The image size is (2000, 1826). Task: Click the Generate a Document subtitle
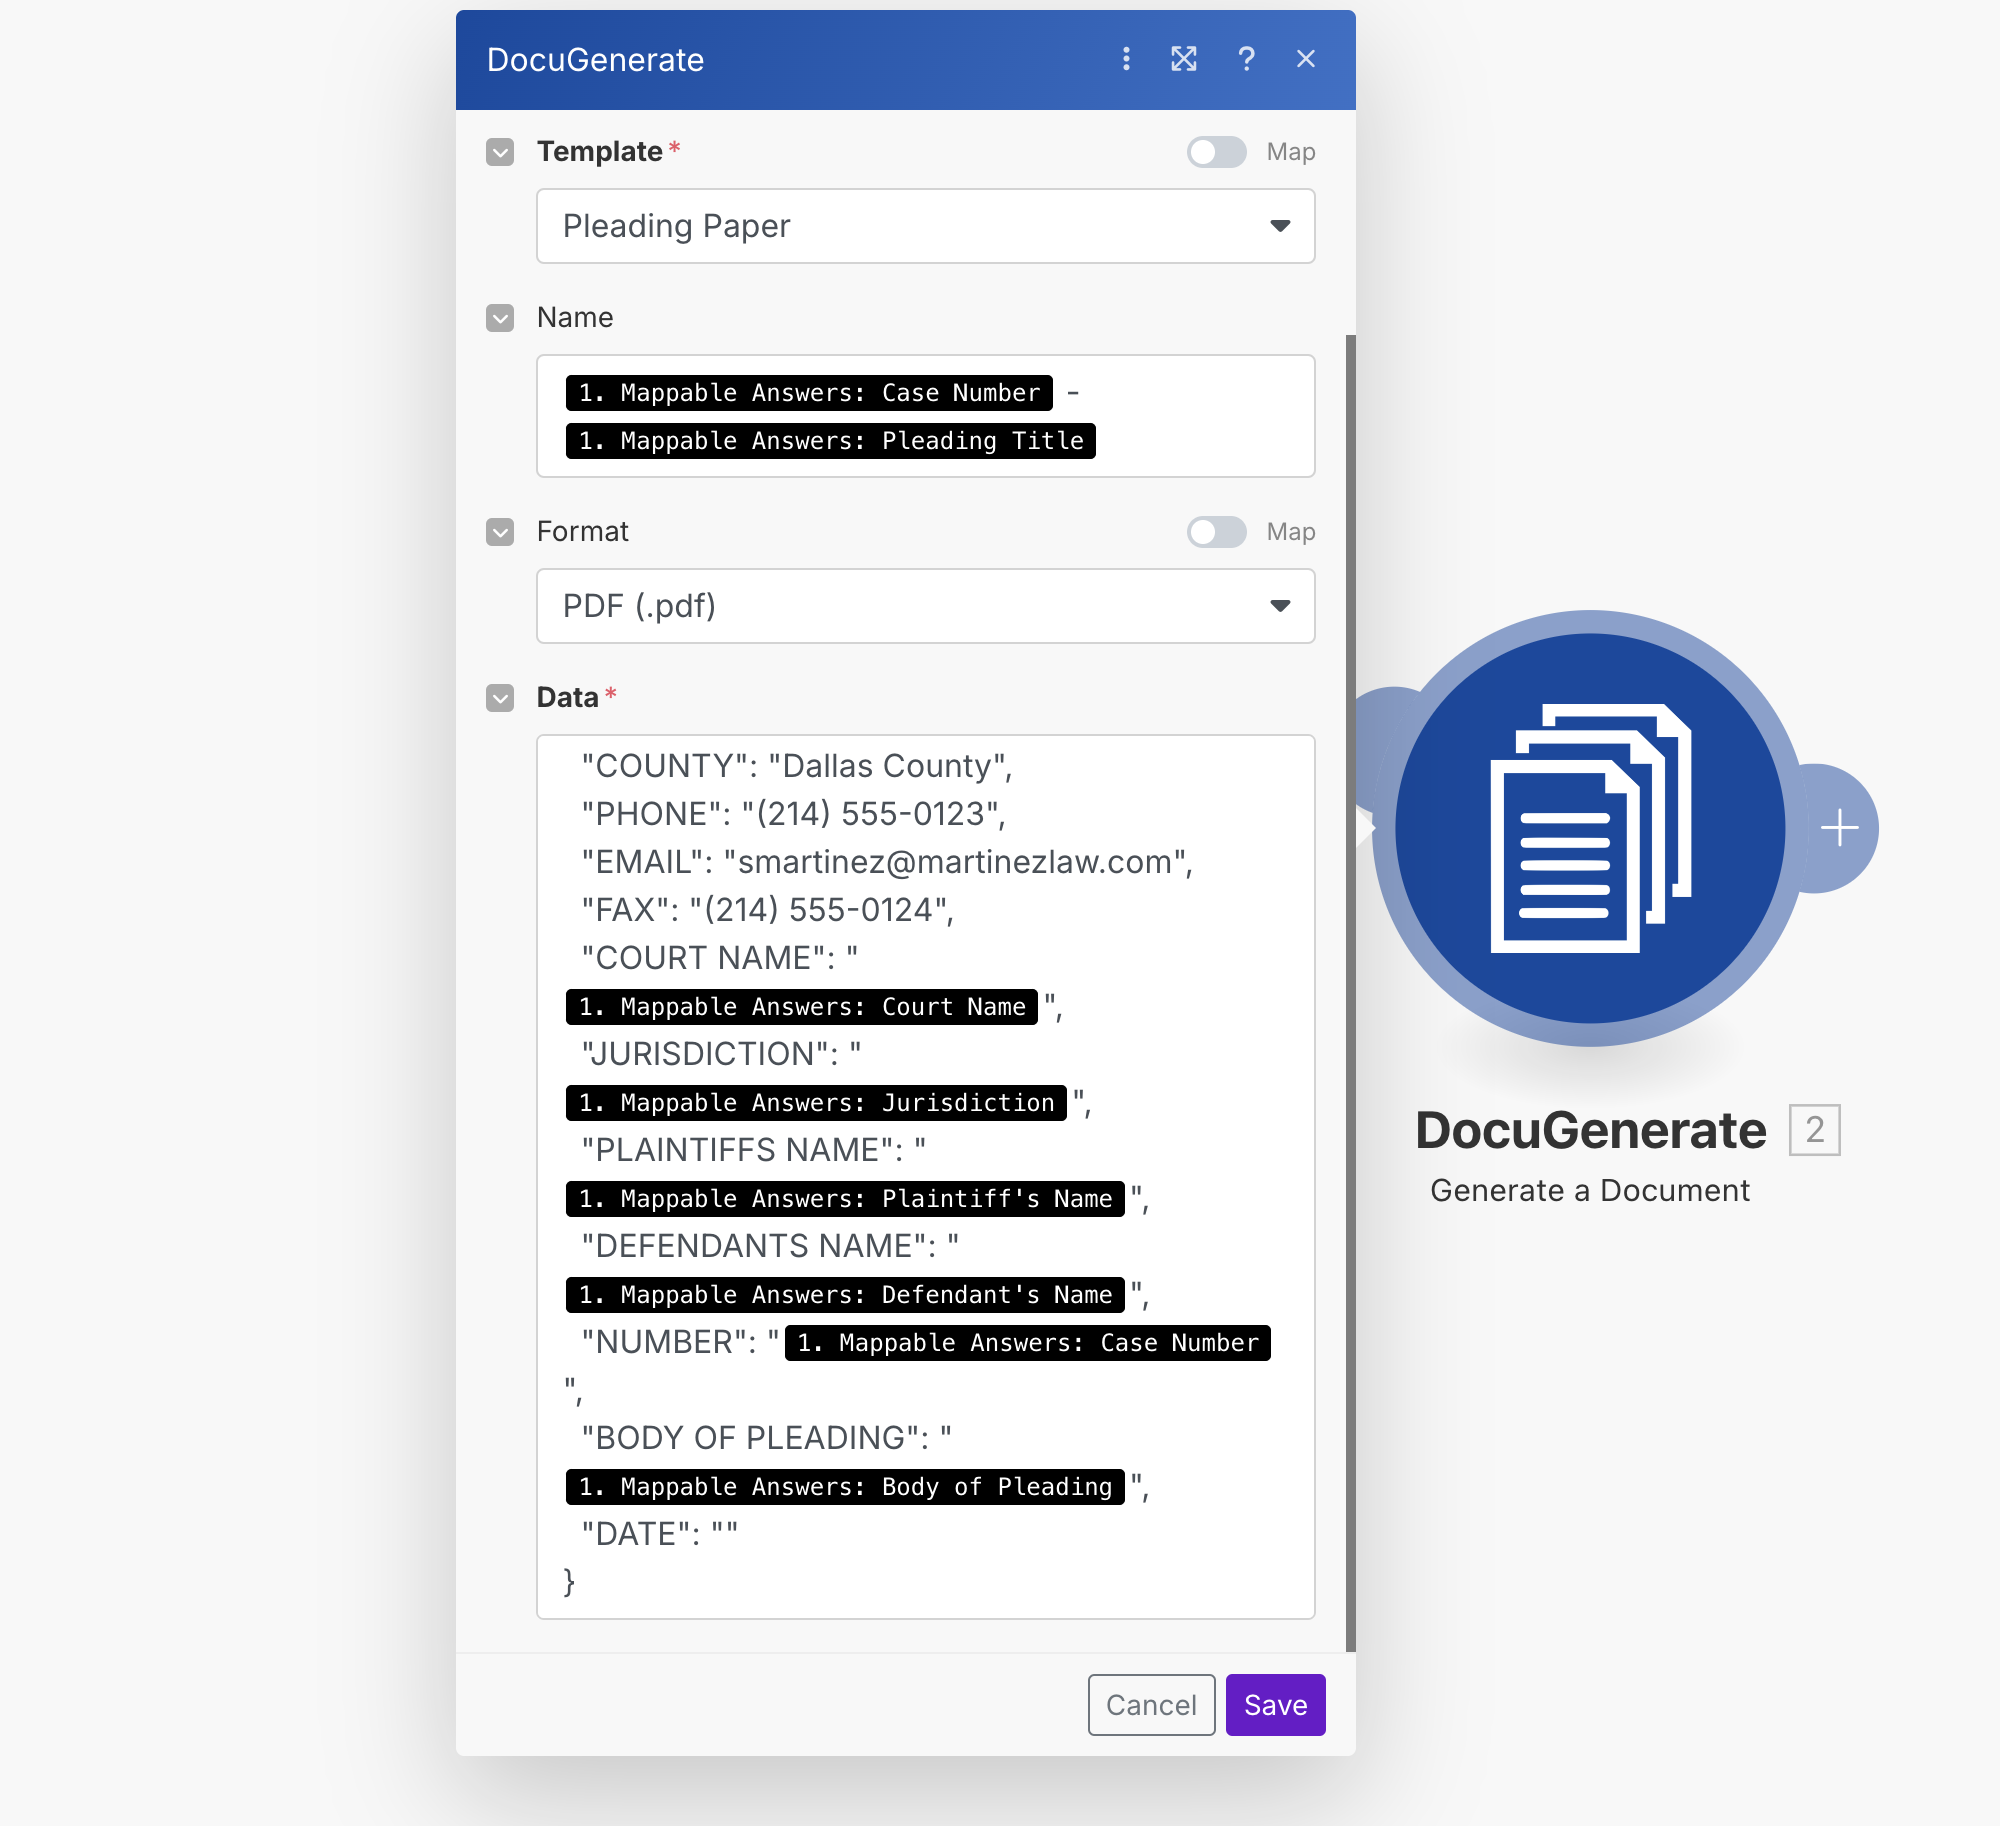coord(1590,1190)
